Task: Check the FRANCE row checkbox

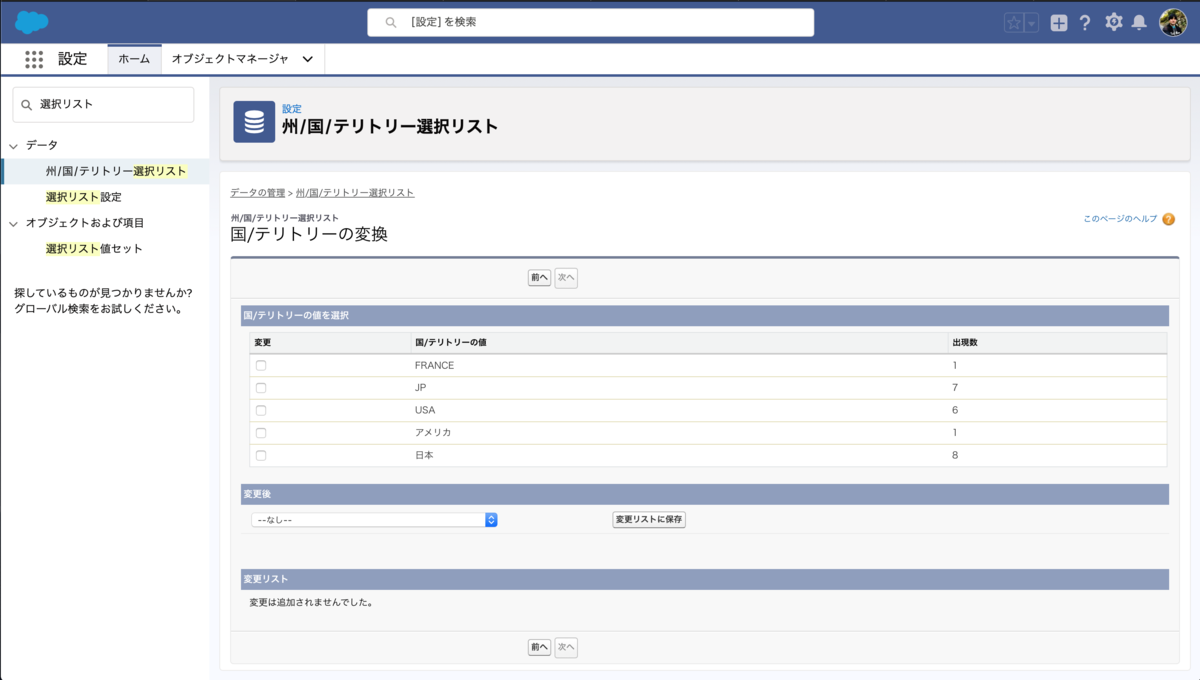Action: 261,365
